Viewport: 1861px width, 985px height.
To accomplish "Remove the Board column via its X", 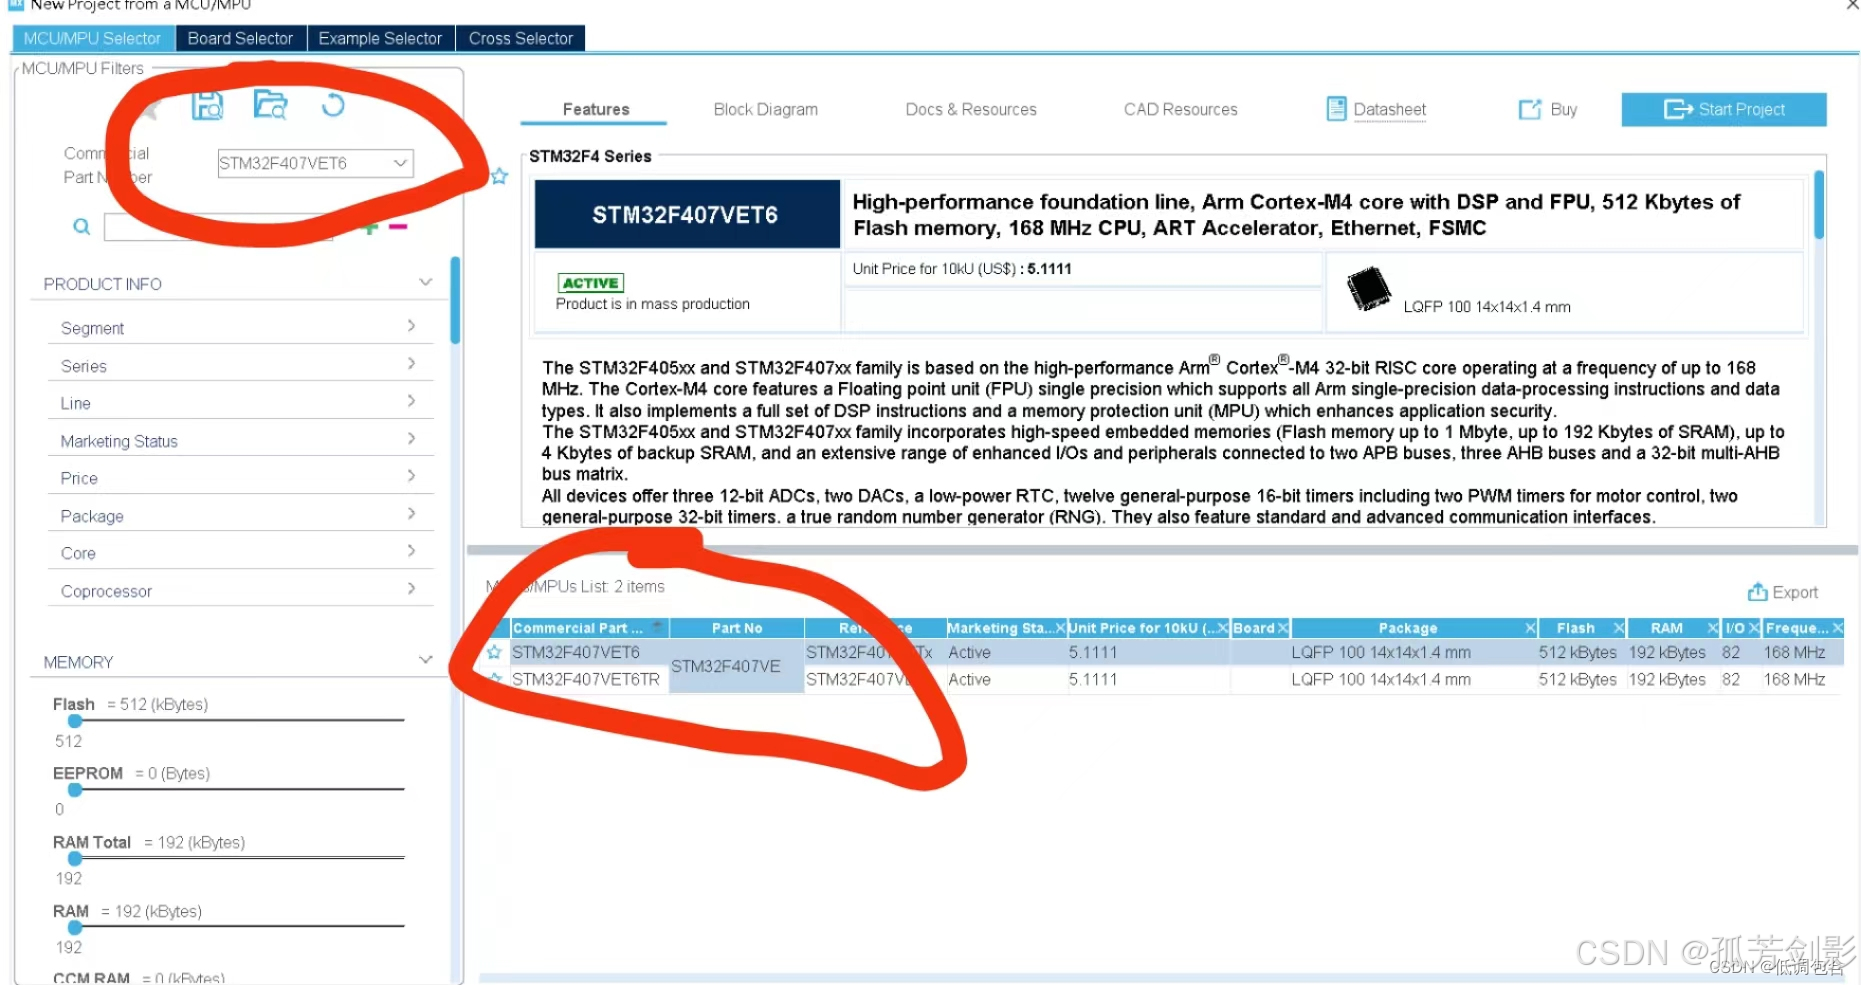I will (x=1283, y=628).
